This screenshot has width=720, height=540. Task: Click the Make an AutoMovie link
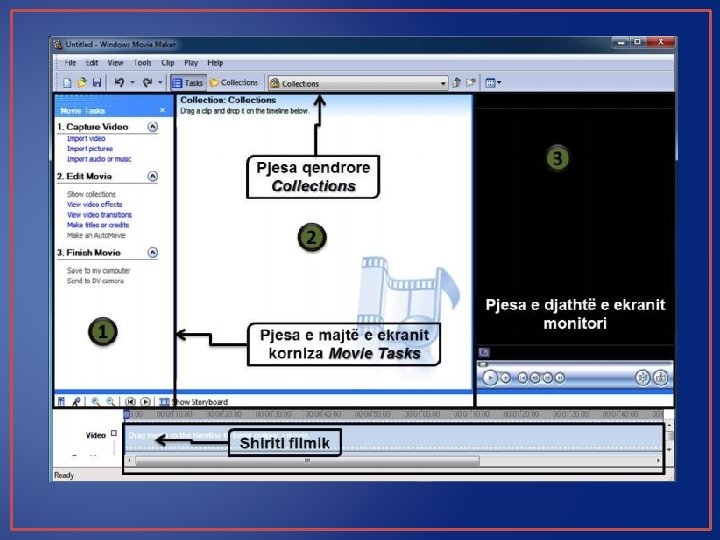[x=96, y=236]
